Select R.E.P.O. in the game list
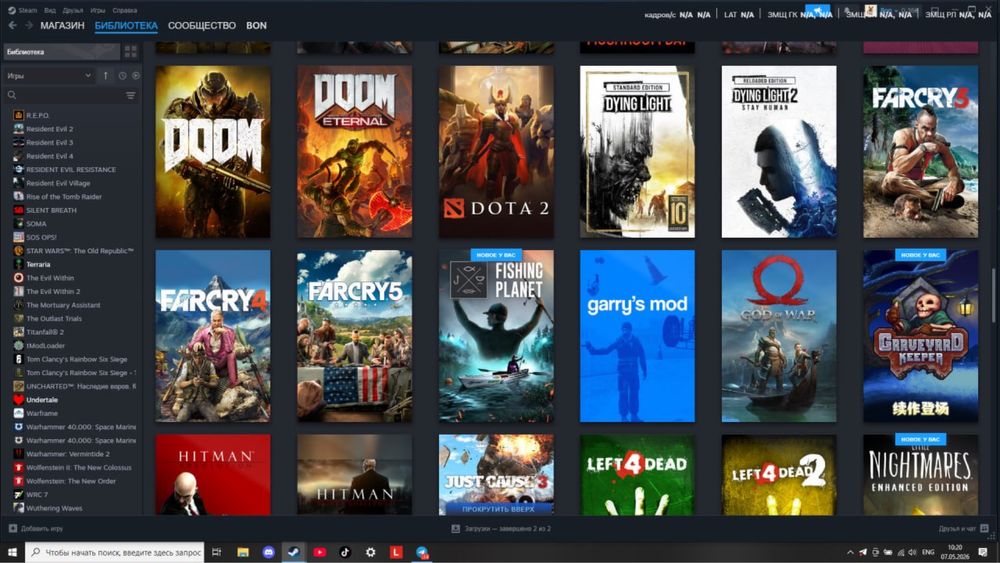This screenshot has width=1000, height=563. coord(38,115)
